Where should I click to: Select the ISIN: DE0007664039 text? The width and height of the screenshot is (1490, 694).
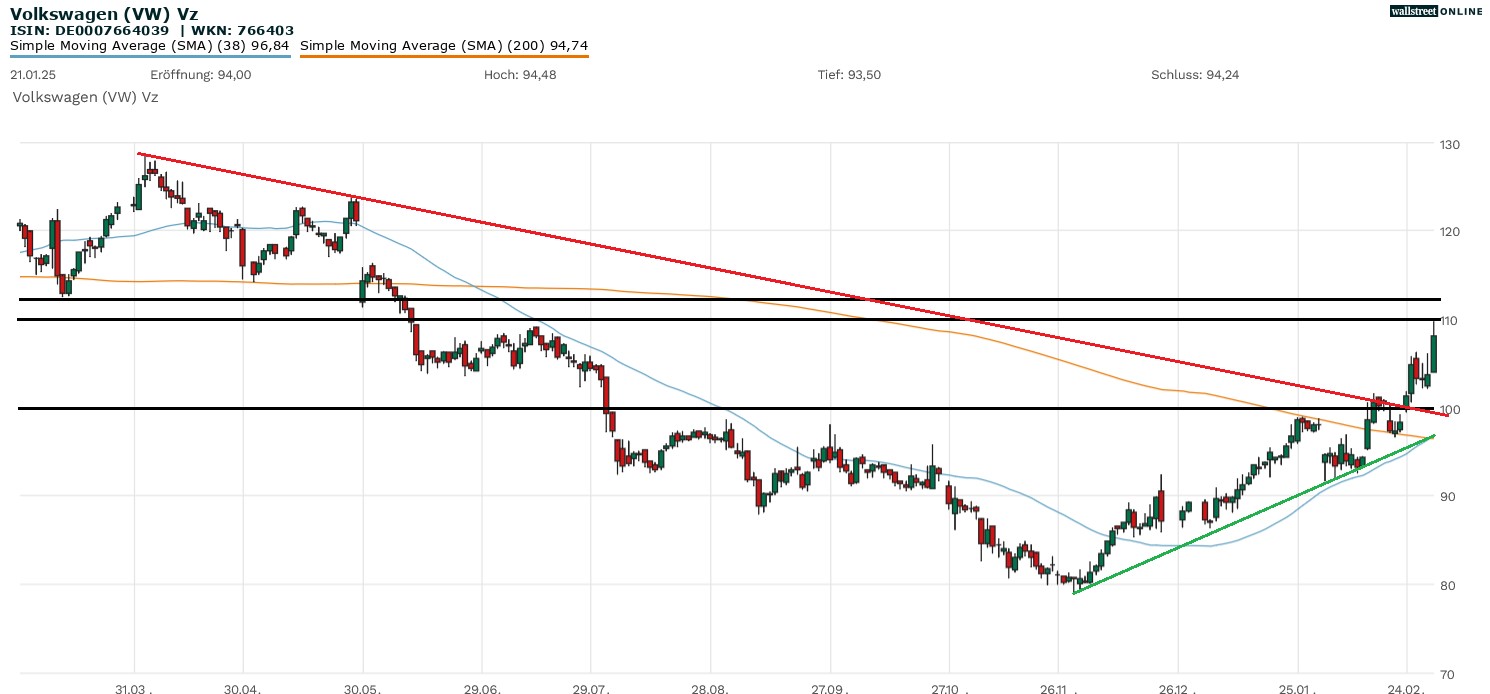pos(90,30)
